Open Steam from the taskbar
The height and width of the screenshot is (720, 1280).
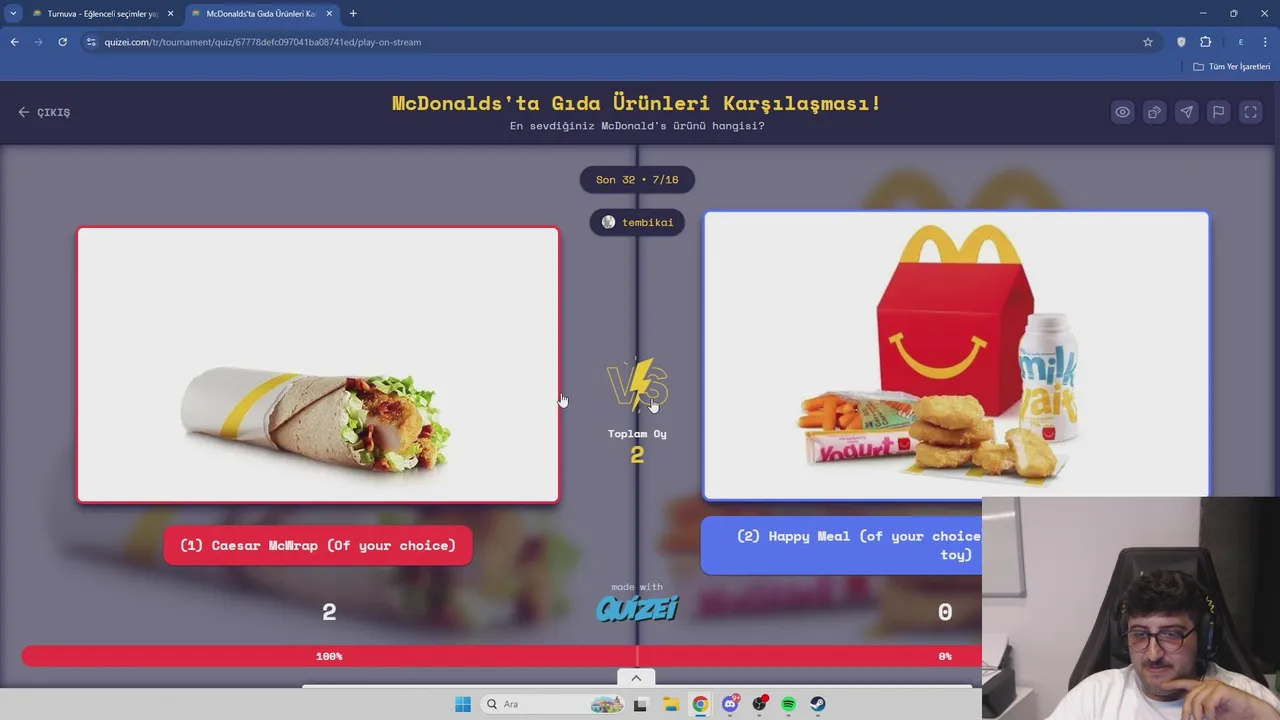coord(817,704)
